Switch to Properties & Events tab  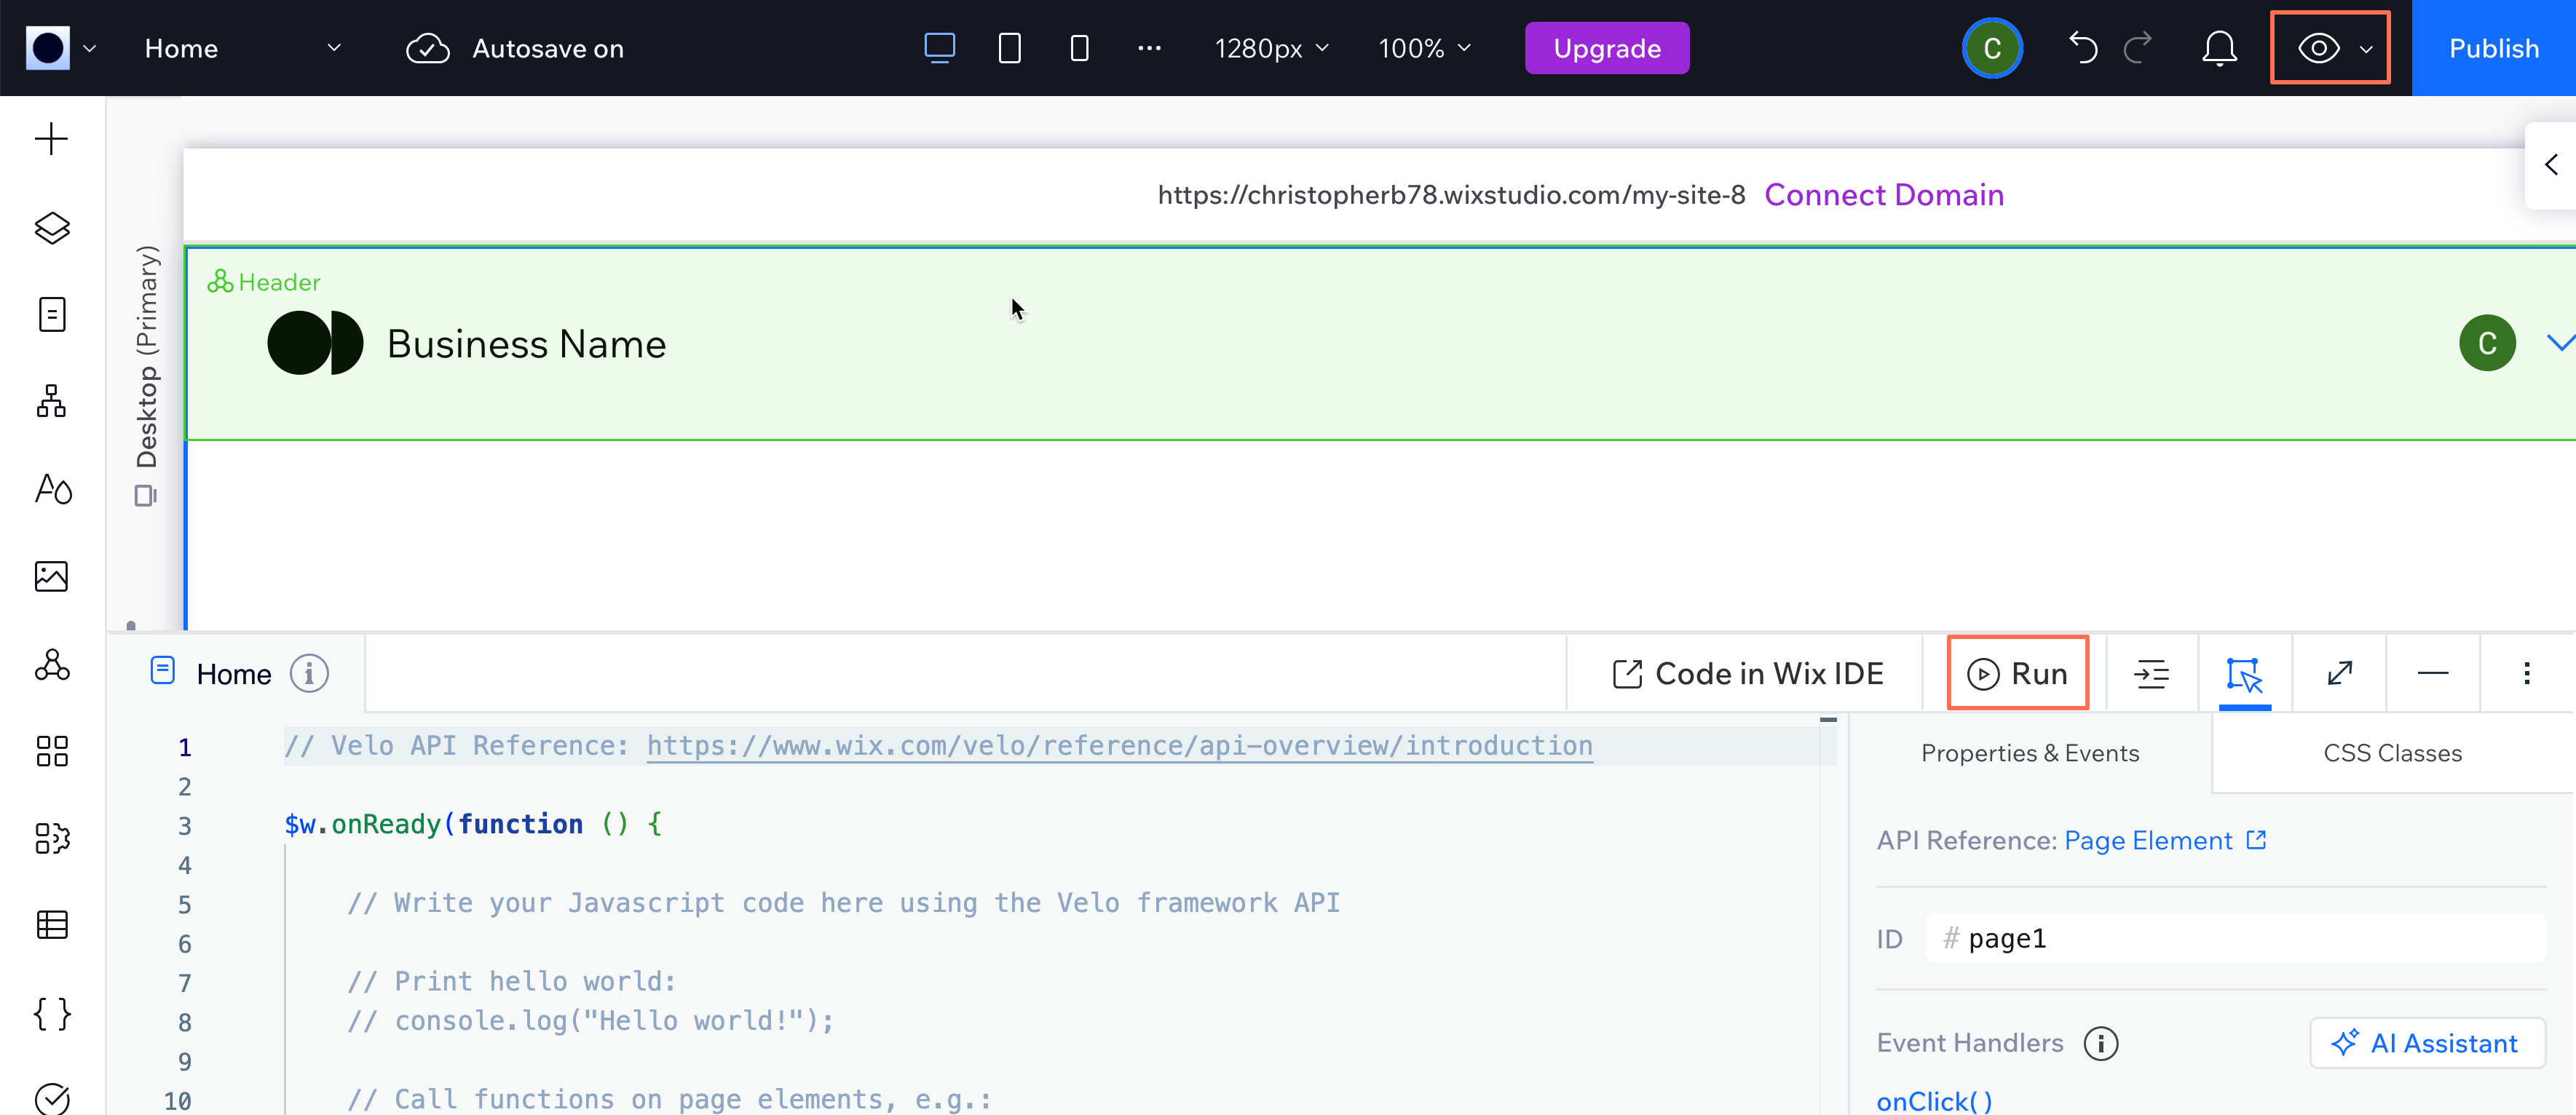pos(2030,753)
